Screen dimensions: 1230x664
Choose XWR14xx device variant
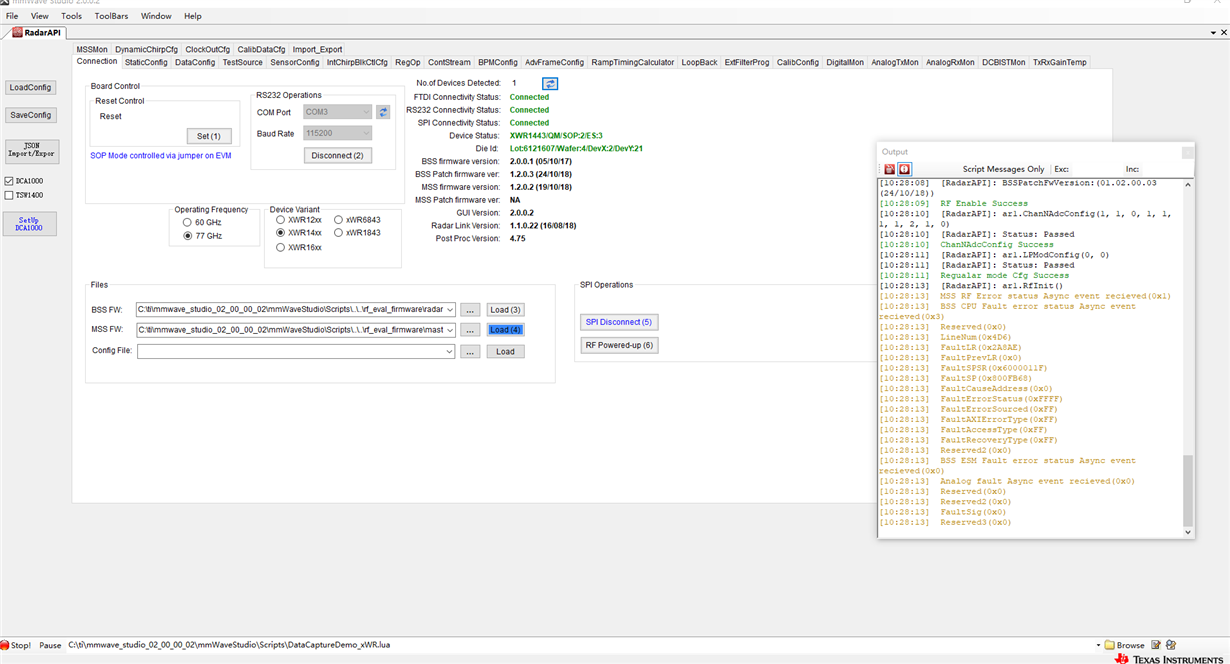281,233
